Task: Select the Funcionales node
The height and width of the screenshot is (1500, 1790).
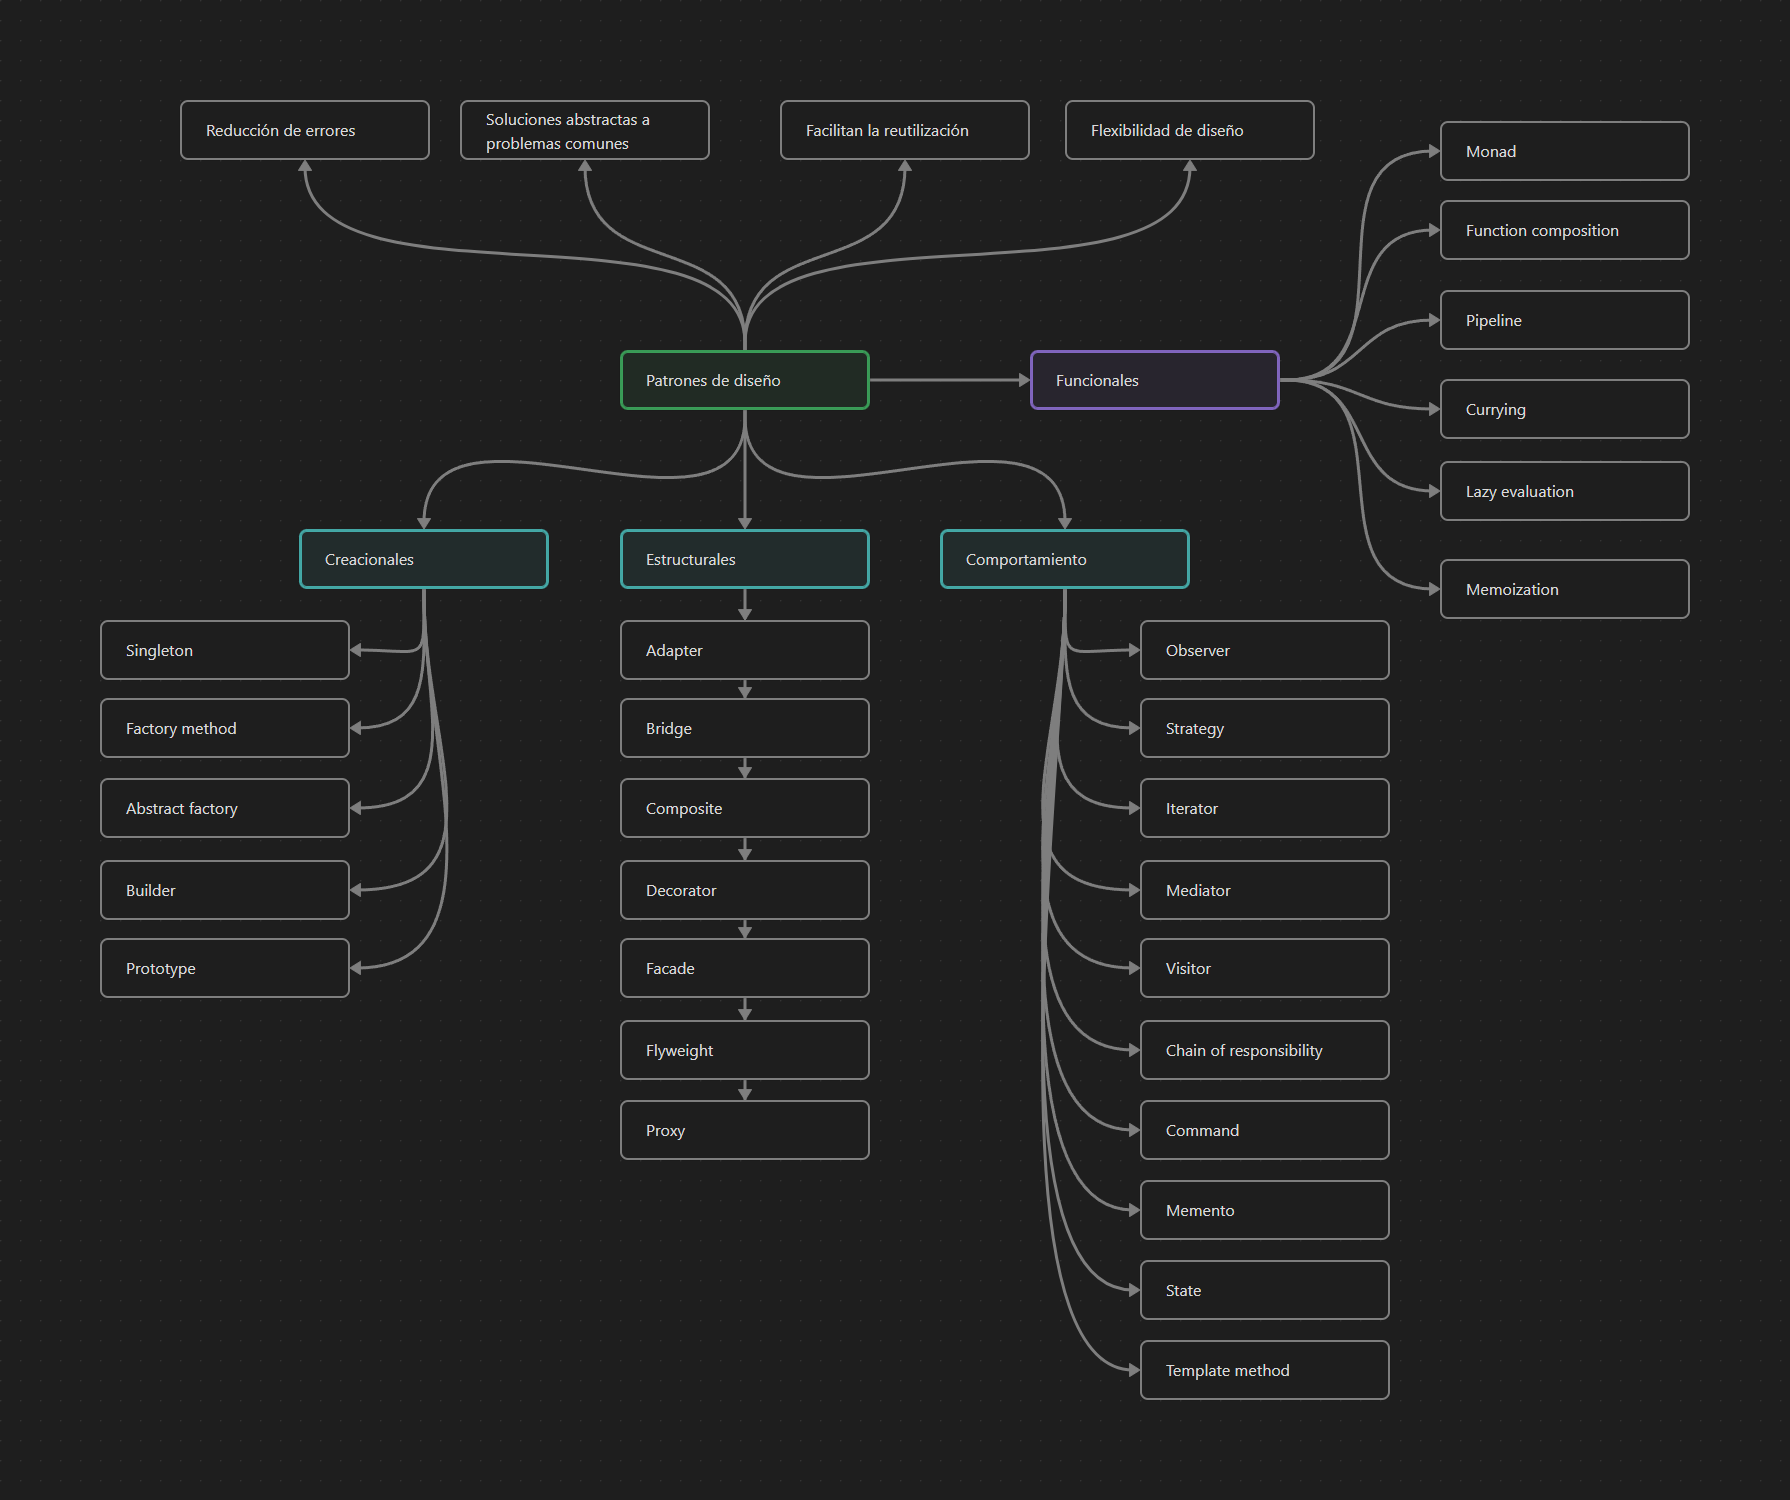Action: (1155, 380)
